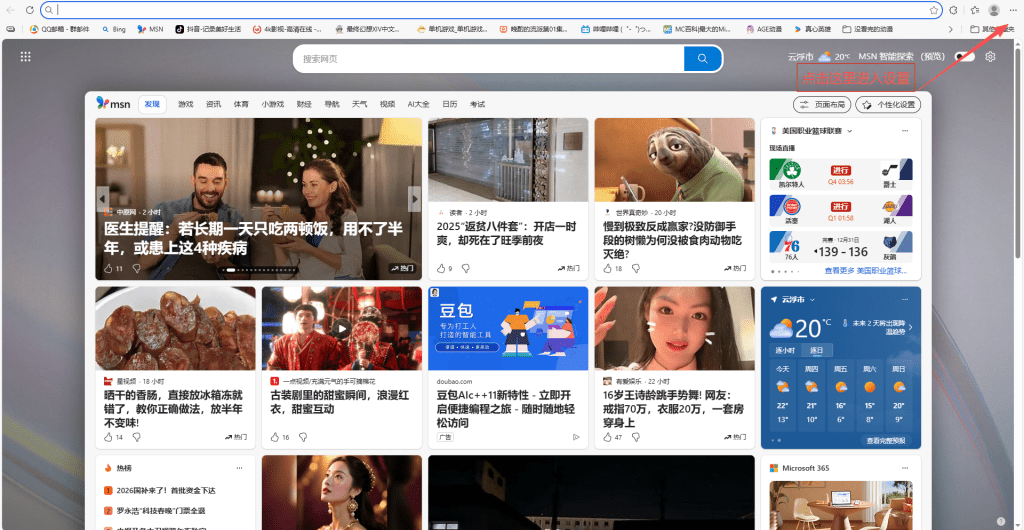Switch to the 游戏 tab

pyautogui.click(x=185, y=104)
